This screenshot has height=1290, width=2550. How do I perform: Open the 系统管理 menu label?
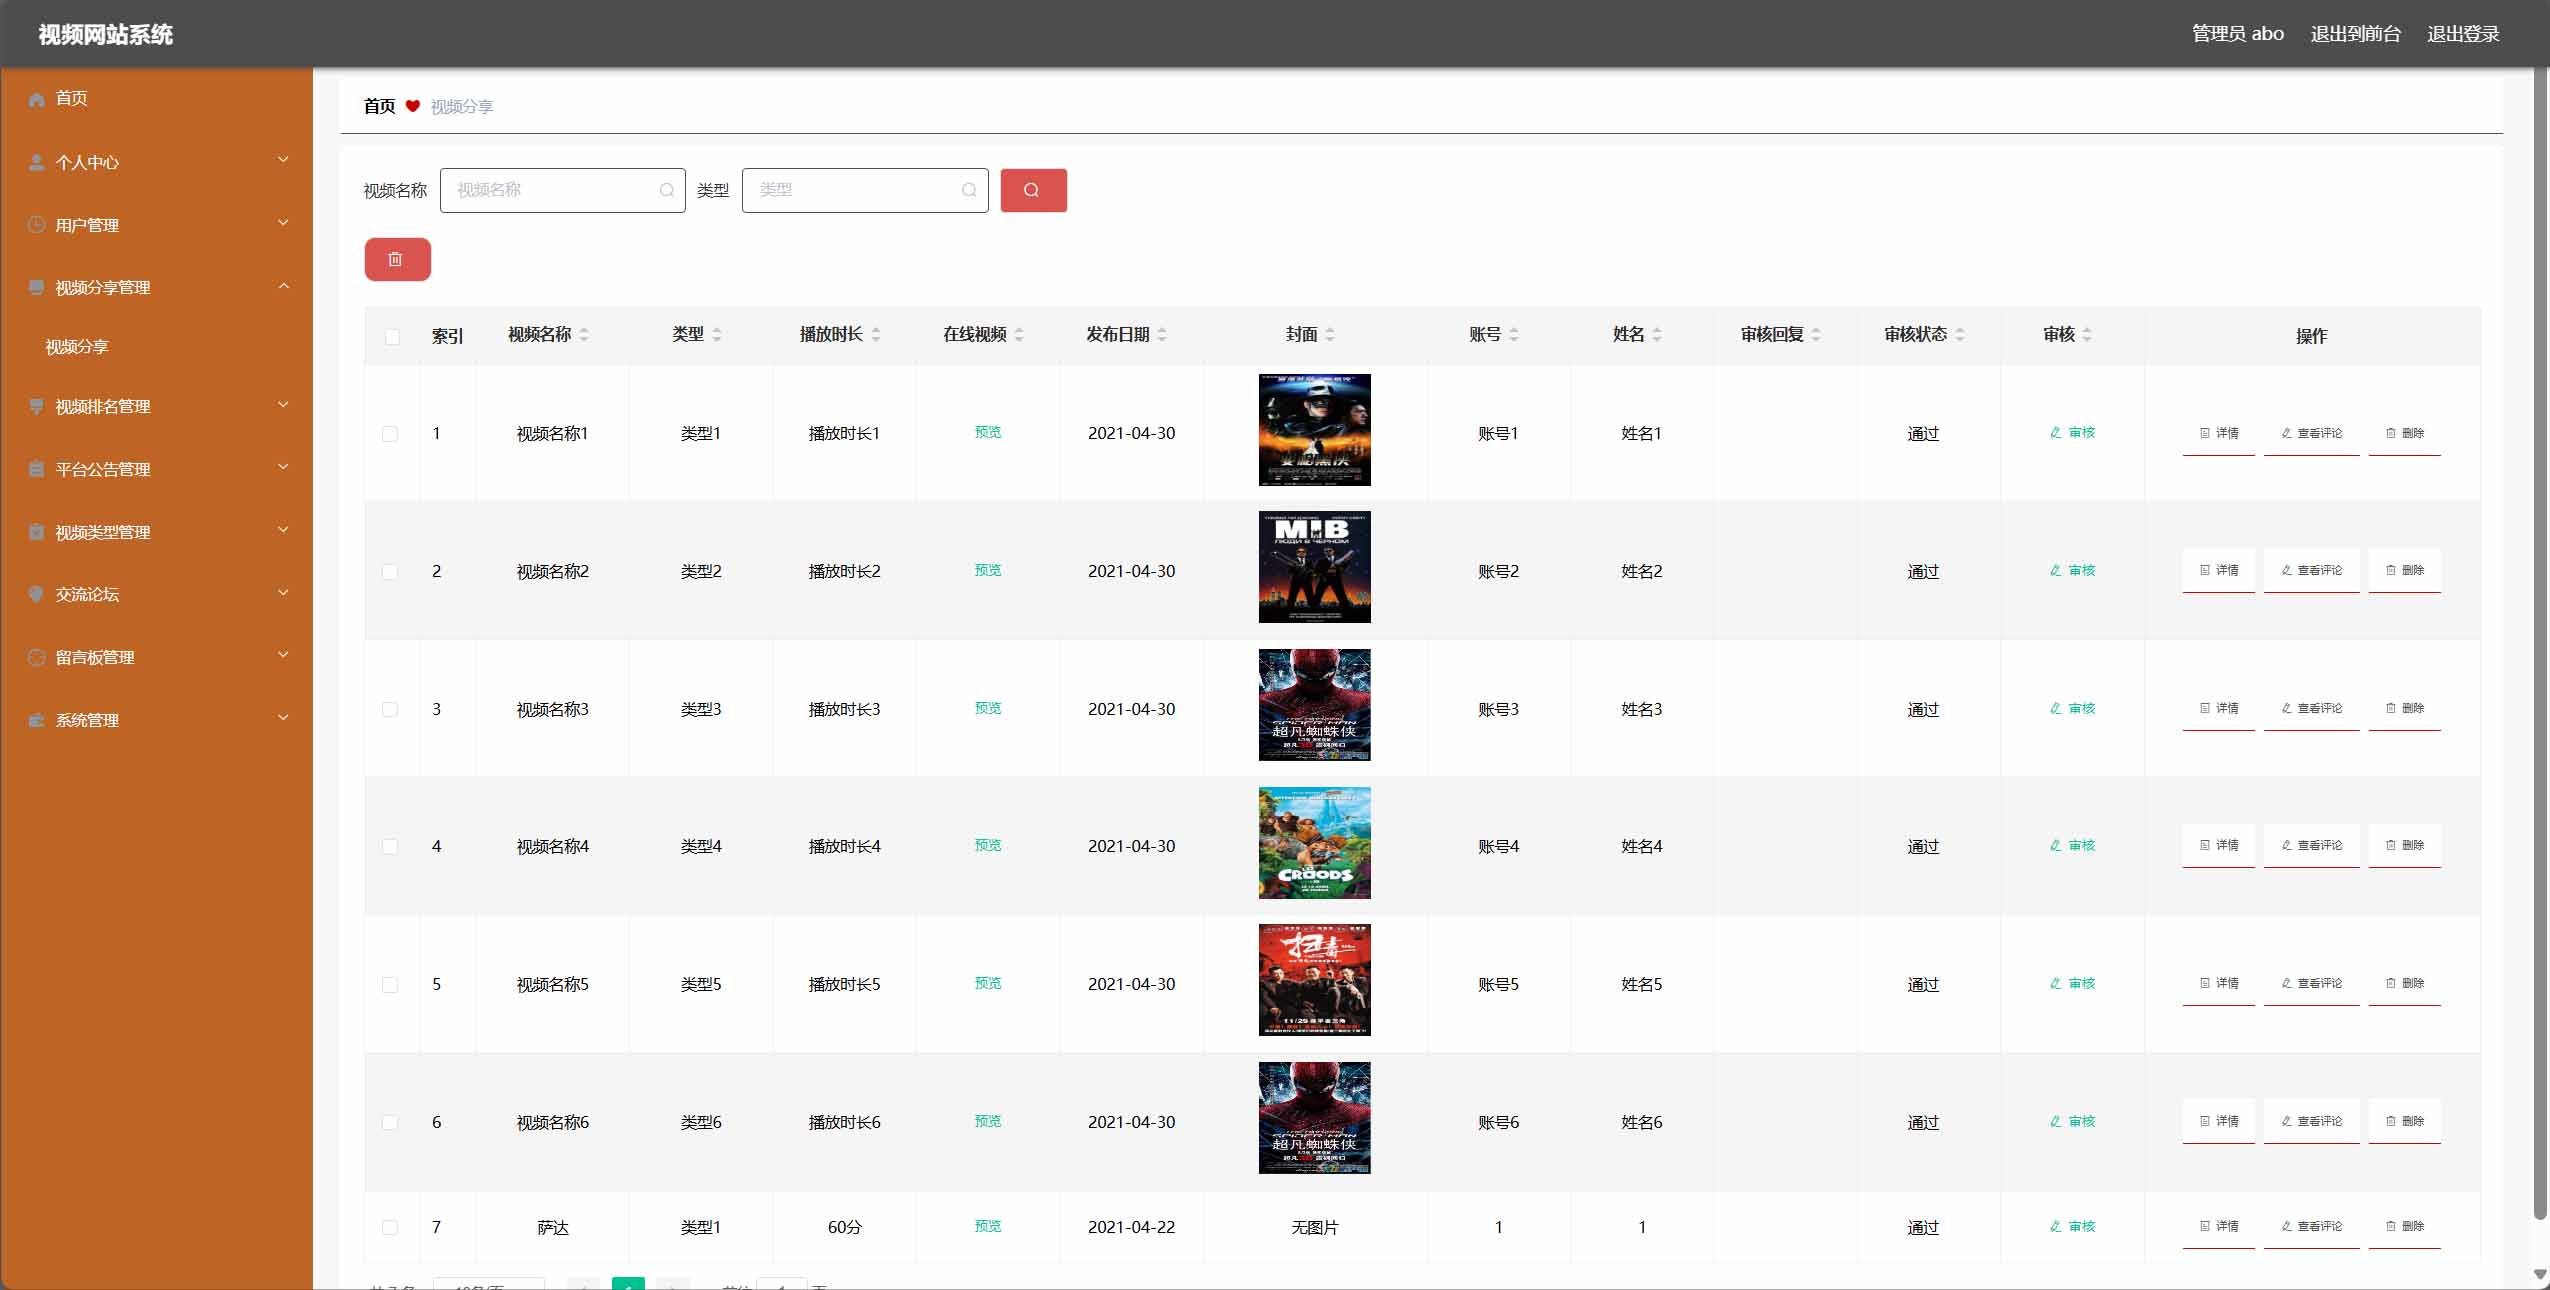87,720
